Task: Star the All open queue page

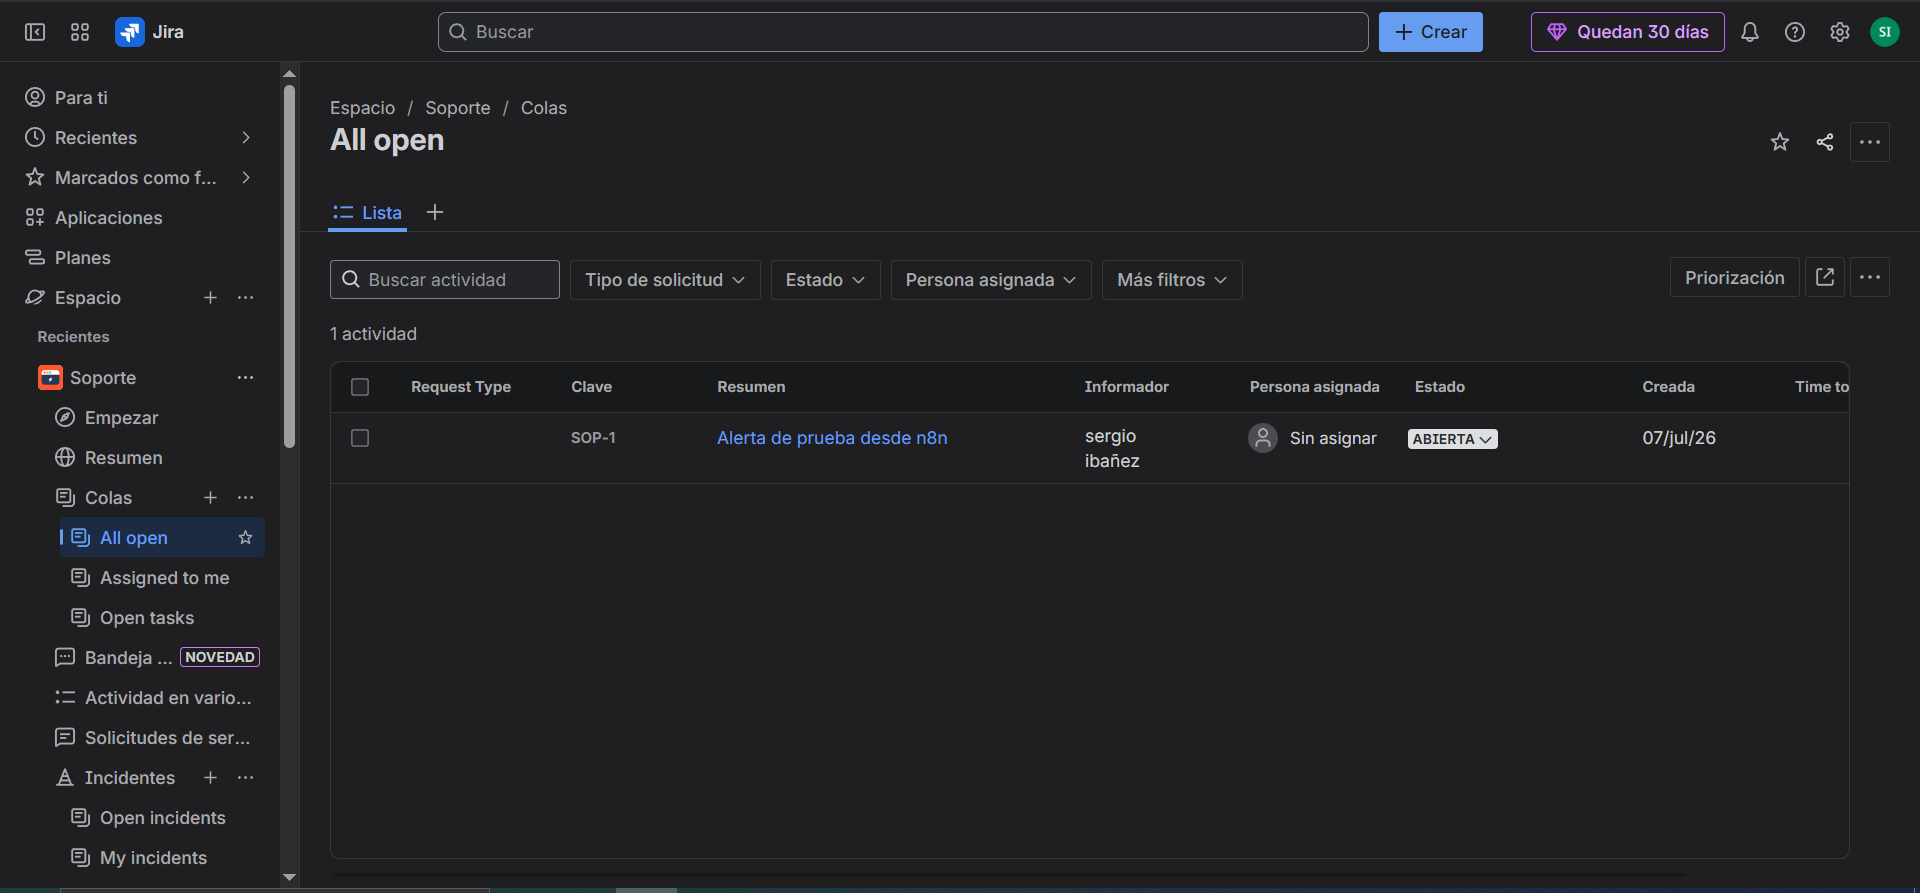Action: pyautogui.click(x=1779, y=142)
